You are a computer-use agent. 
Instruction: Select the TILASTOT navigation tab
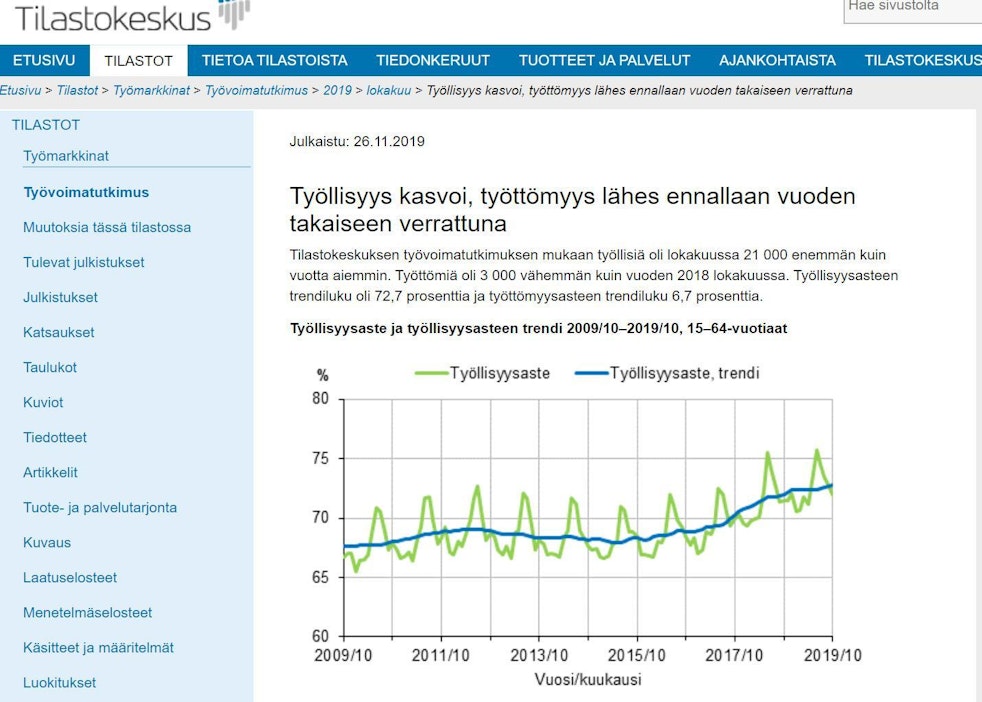[x=139, y=60]
